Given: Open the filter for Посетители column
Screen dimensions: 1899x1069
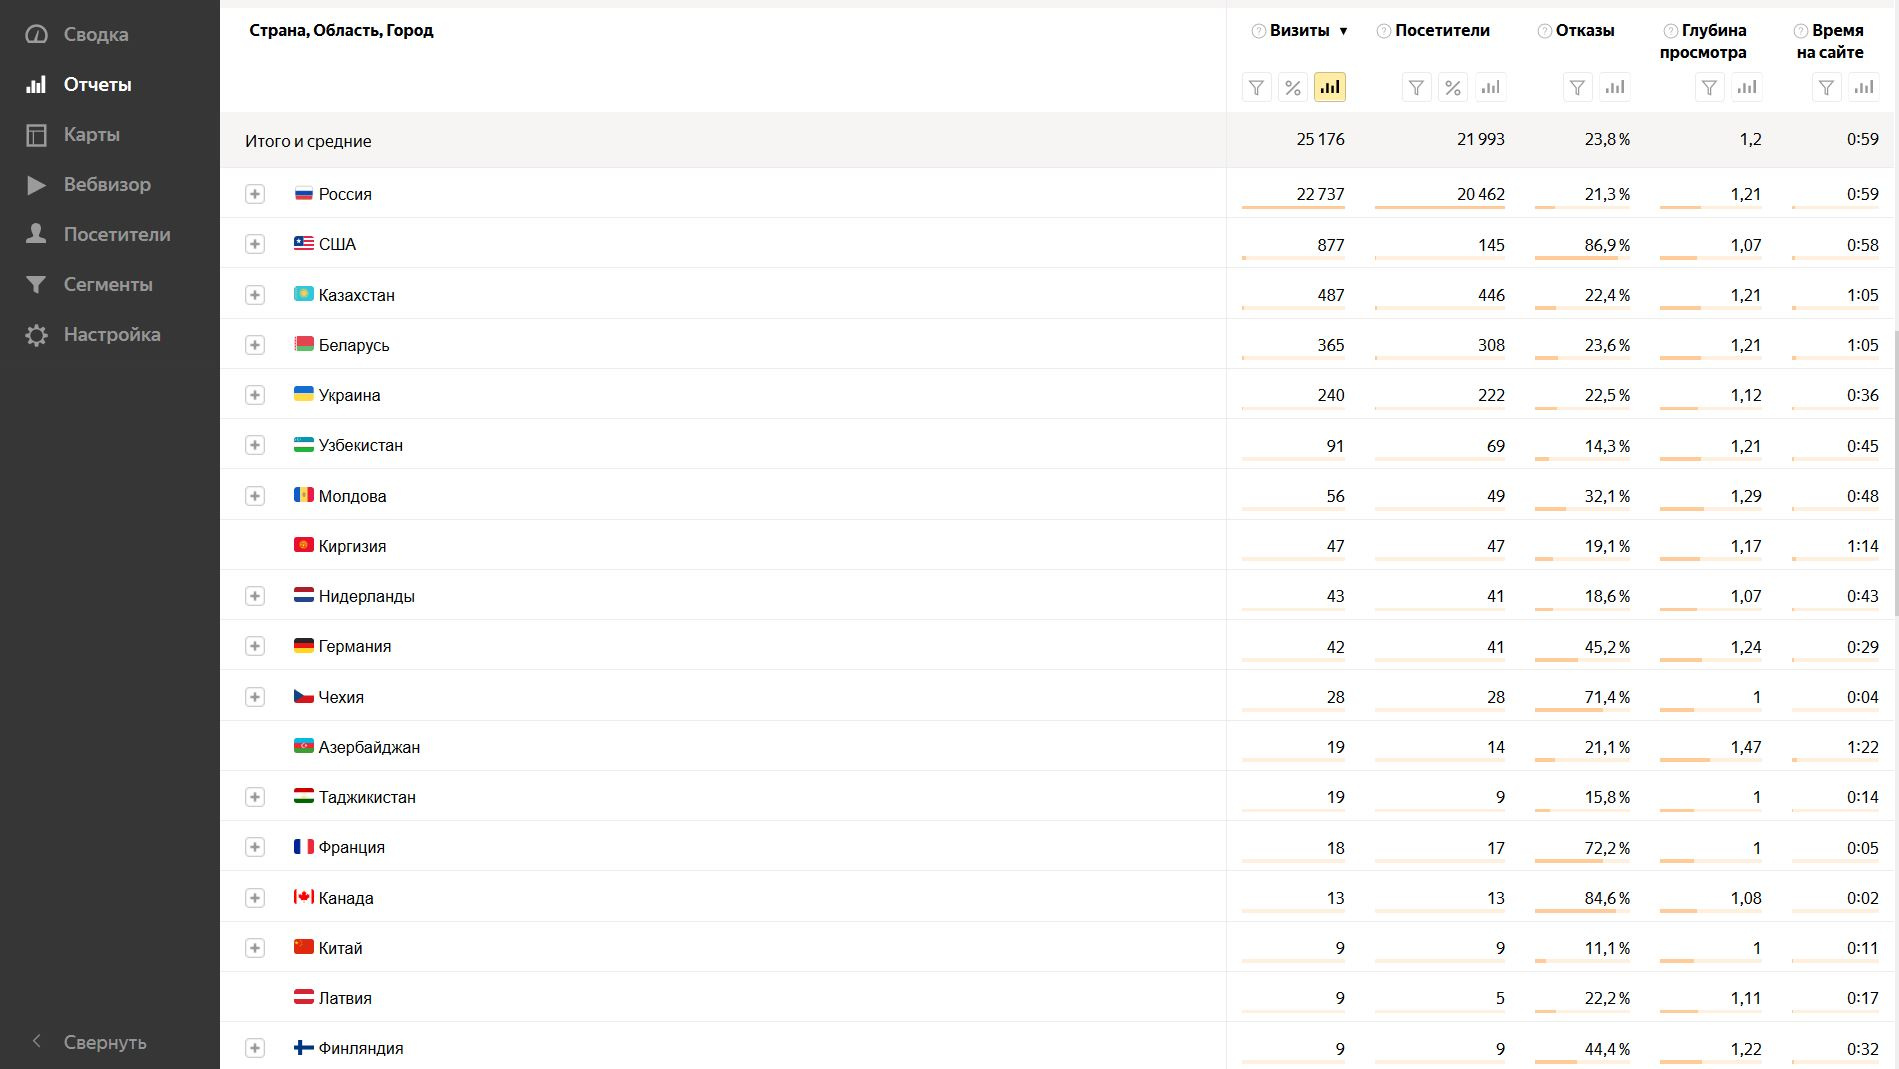Looking at the screenshot, I should point(1416,88).
